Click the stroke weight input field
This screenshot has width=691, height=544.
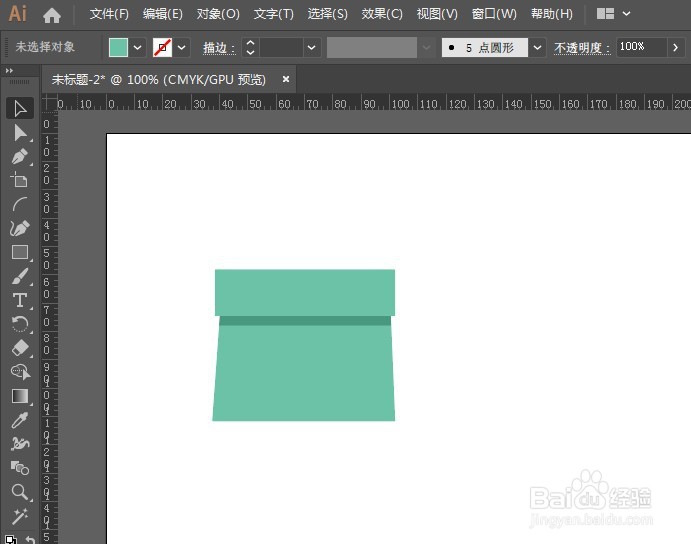281,47
